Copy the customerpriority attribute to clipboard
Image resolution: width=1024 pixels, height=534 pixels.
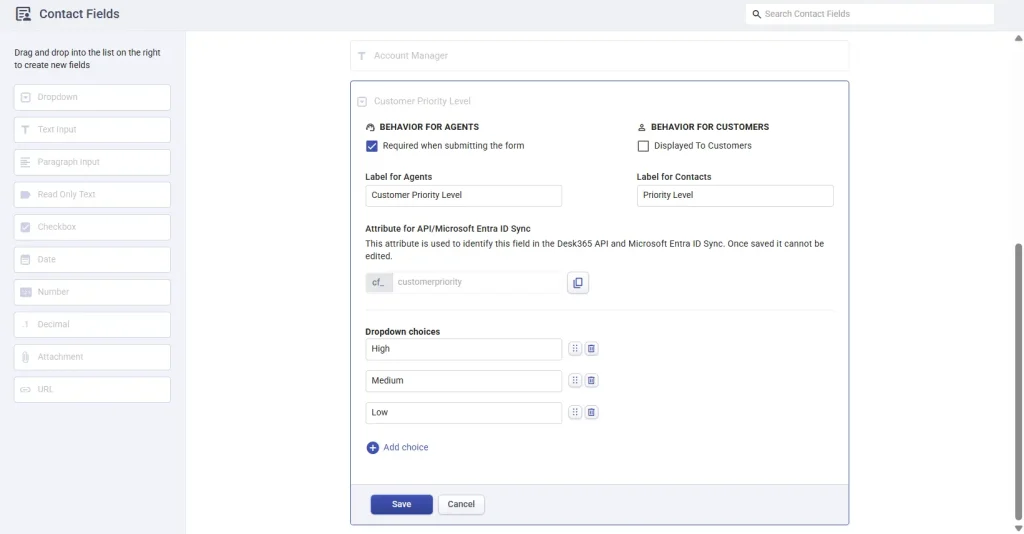pyautogui.click(x=578, y=283)
